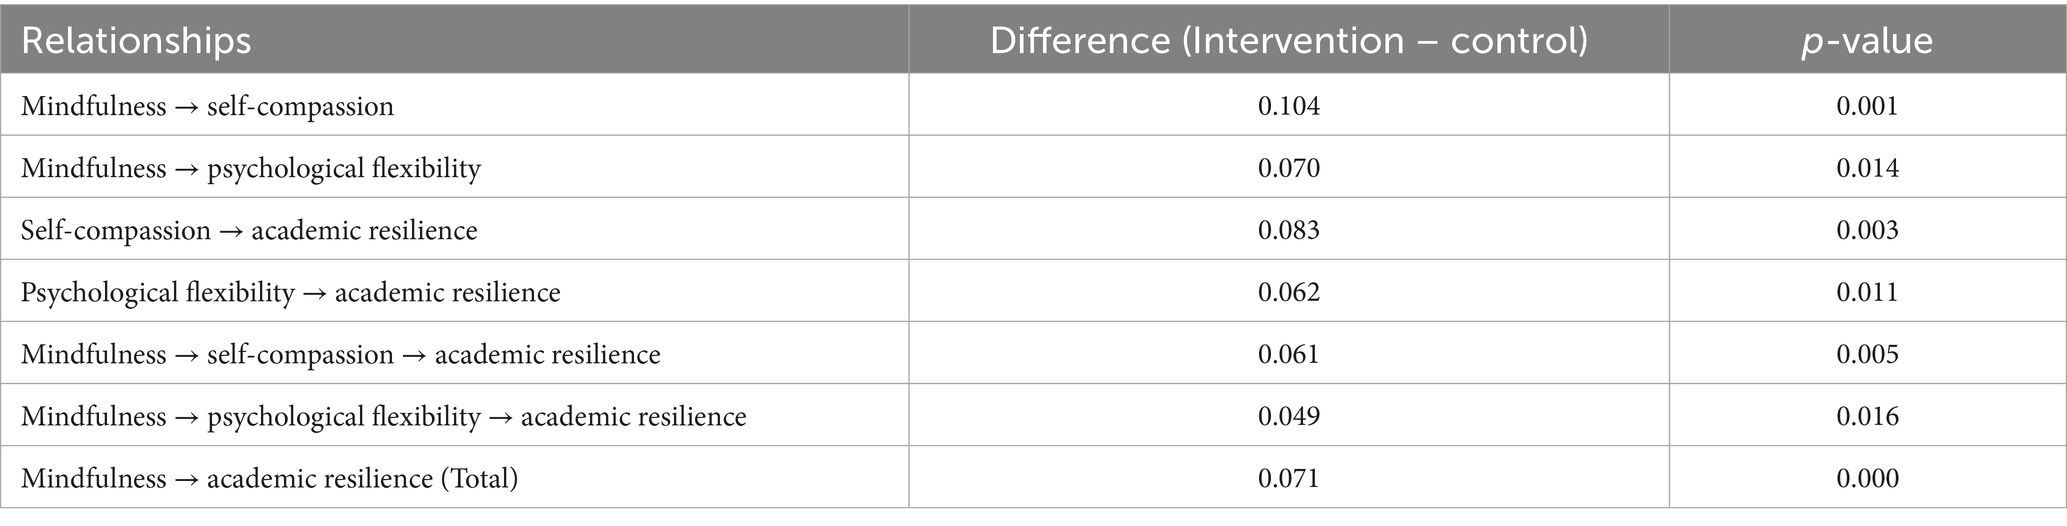Select the Mindfulness → psychological flexibility label
This screenshot has height=526, width=2067.
[251, 168]
